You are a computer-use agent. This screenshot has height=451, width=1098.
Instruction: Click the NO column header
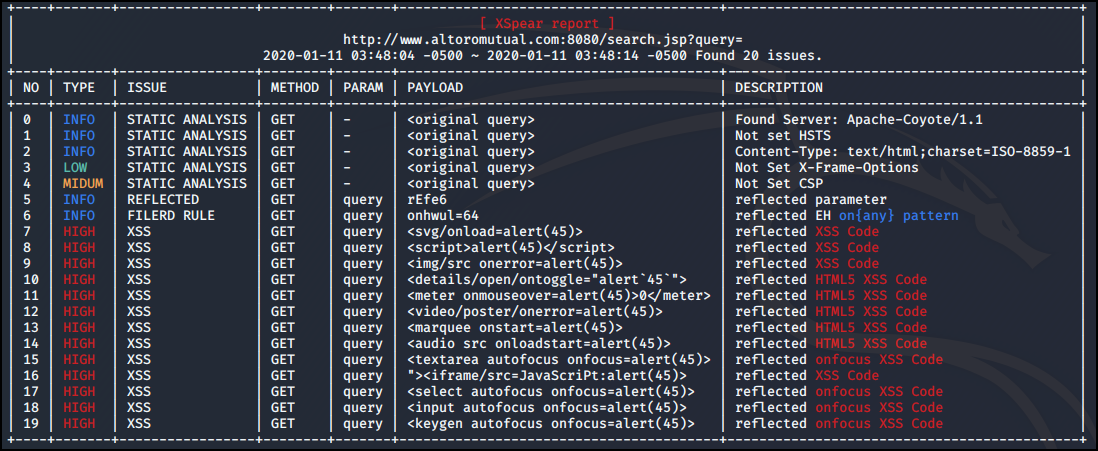pos(32,88)
